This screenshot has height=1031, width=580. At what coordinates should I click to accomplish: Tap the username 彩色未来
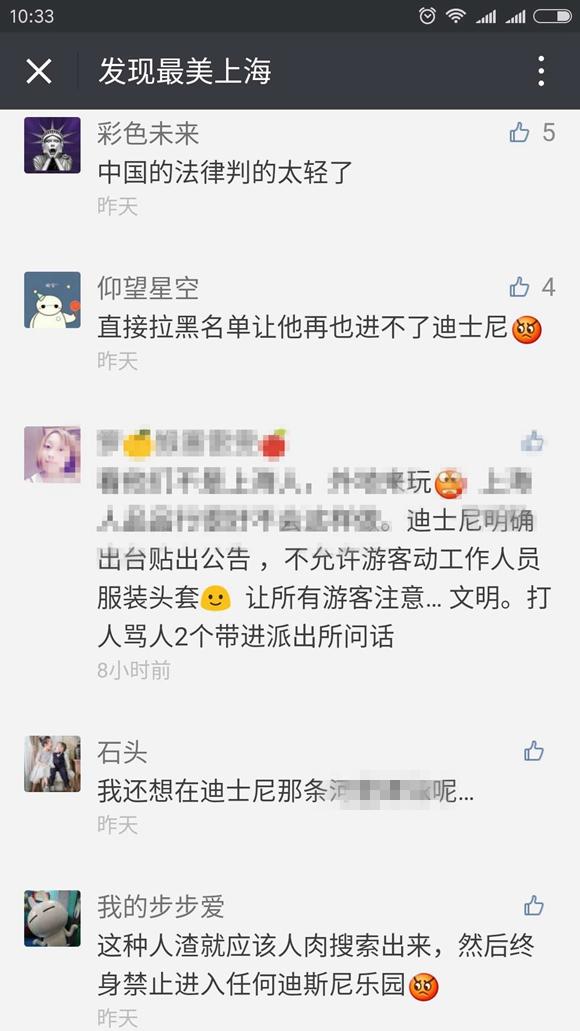point(148,134)
